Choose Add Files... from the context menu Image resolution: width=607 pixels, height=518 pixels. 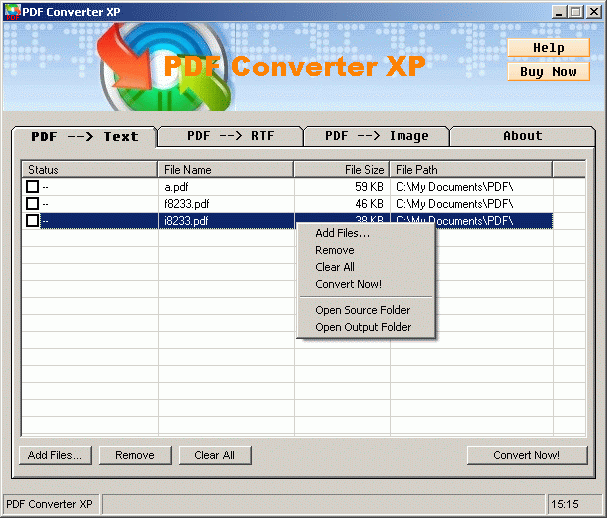(342, 233)
